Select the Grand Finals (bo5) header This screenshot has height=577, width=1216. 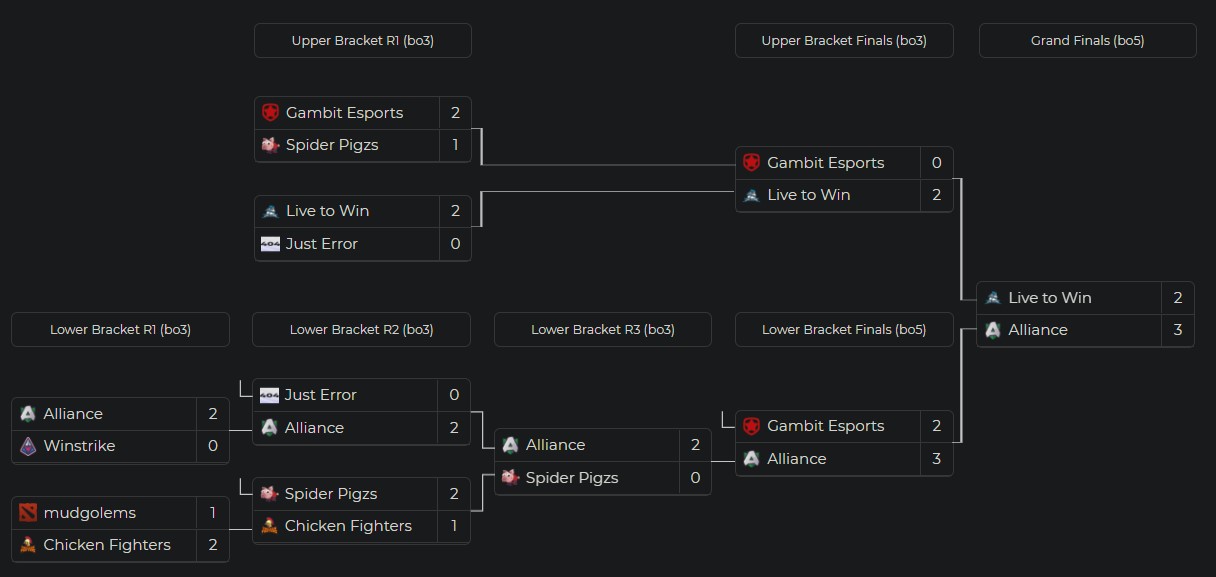coord(1088,41)
